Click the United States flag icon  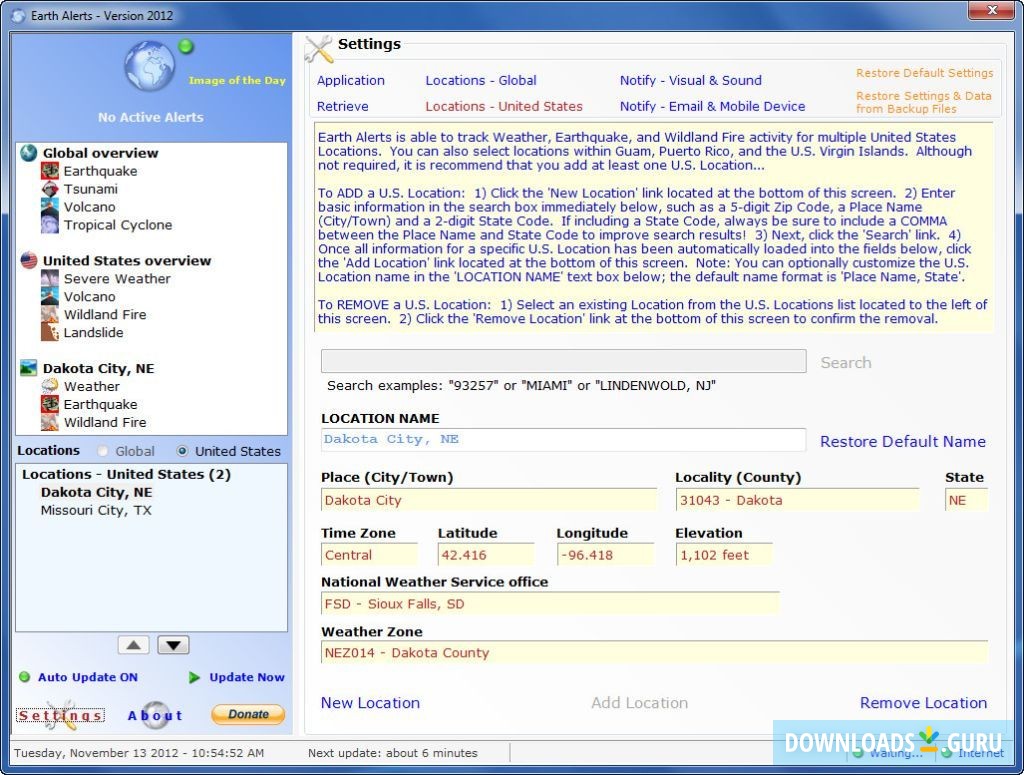pyautogui.click(x=29, y=261)
